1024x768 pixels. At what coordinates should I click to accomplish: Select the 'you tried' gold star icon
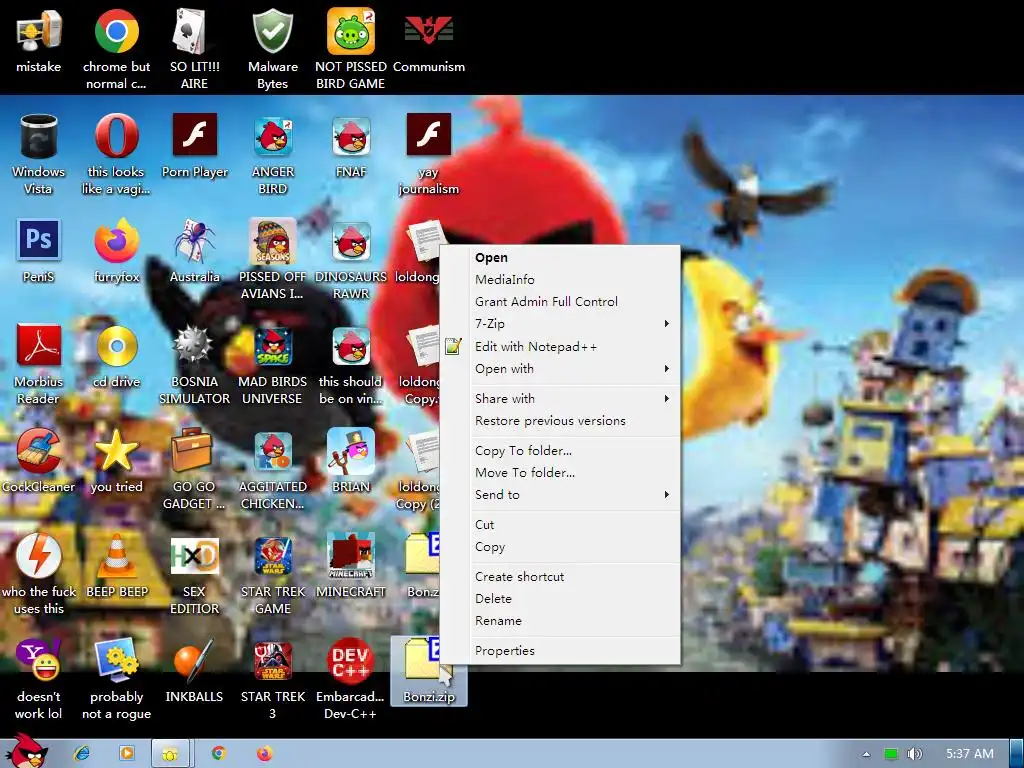[116, 451]
